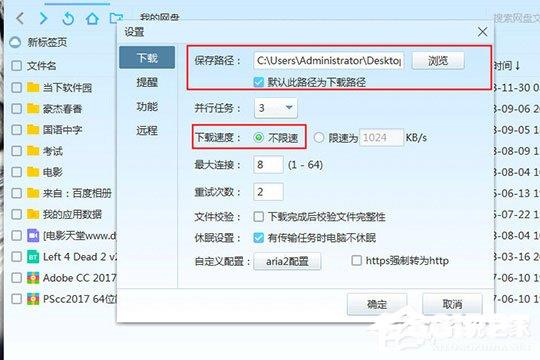This screenshot has width=540, height=360.
Task: Toggle 默认此路径为下载路径 checkbox
Action: click(x=258, y=82)
